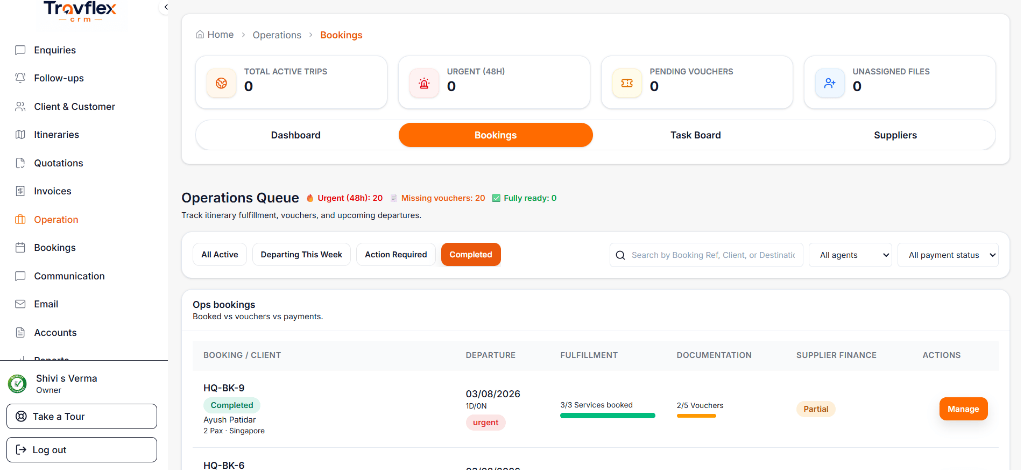Click the Communication message icon
The image size is (1021, 470).
[x=20, y=276]
